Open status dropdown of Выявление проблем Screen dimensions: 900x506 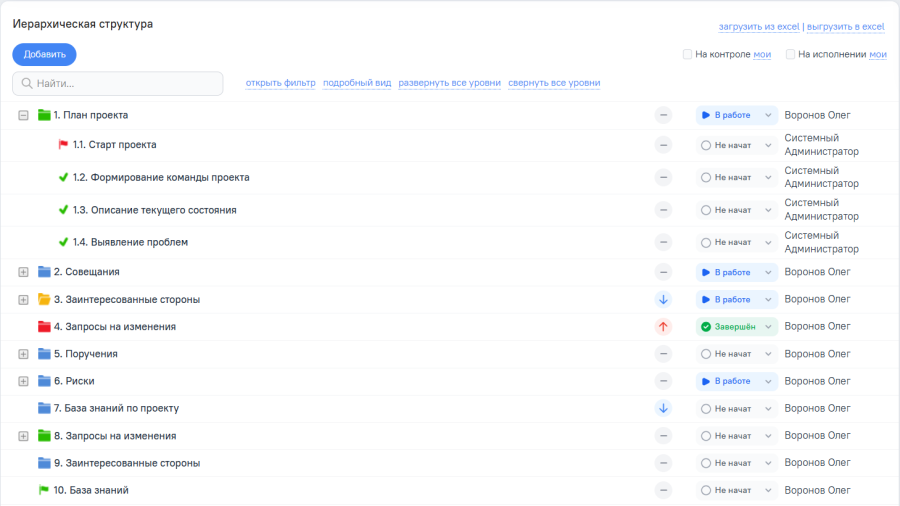coord(736,243)
